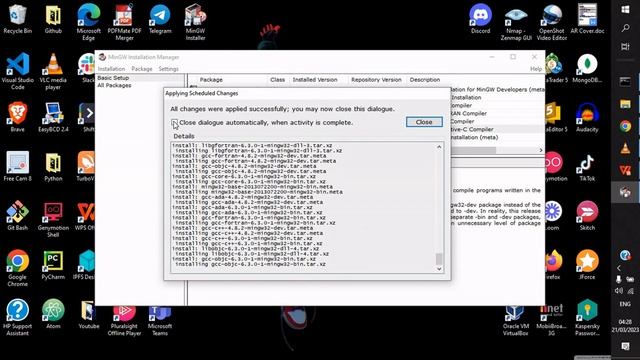The image size is (640, 360).
Task: Open the Python folder icon
Action: pos(53,167)
